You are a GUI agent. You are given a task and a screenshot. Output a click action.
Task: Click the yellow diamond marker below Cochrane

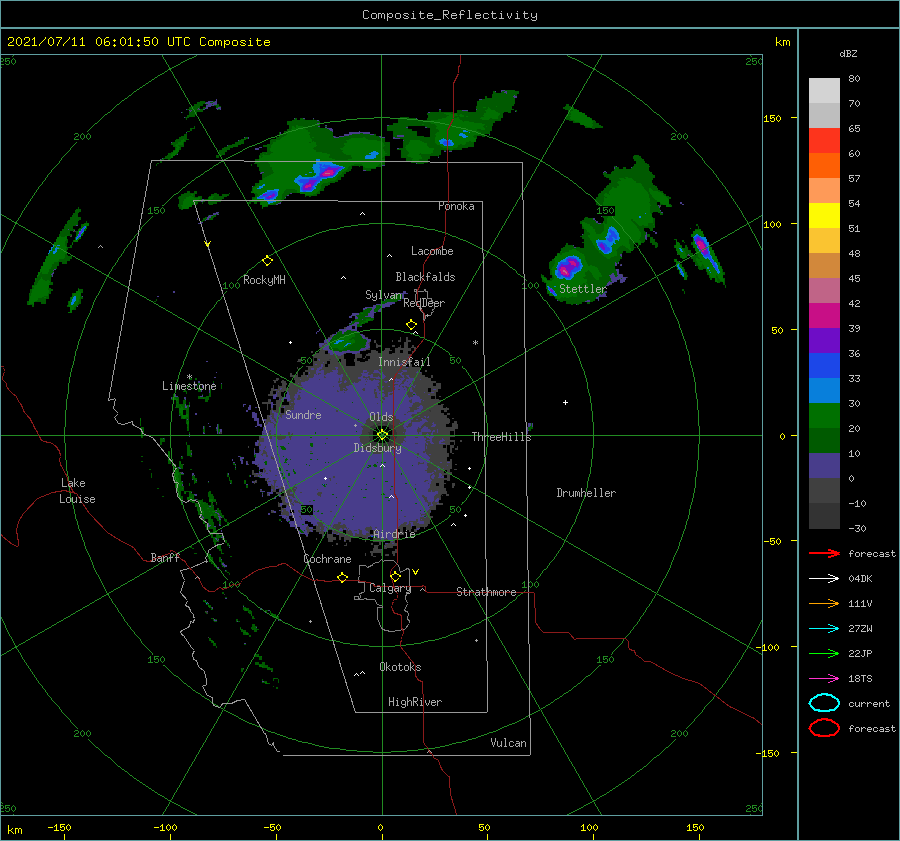coord(342,577)
